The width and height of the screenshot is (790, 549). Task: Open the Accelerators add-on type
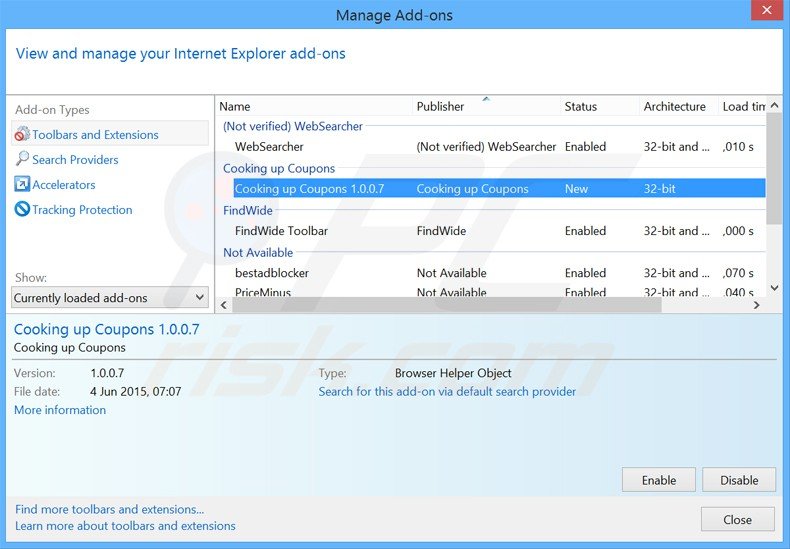click(63, 185)
